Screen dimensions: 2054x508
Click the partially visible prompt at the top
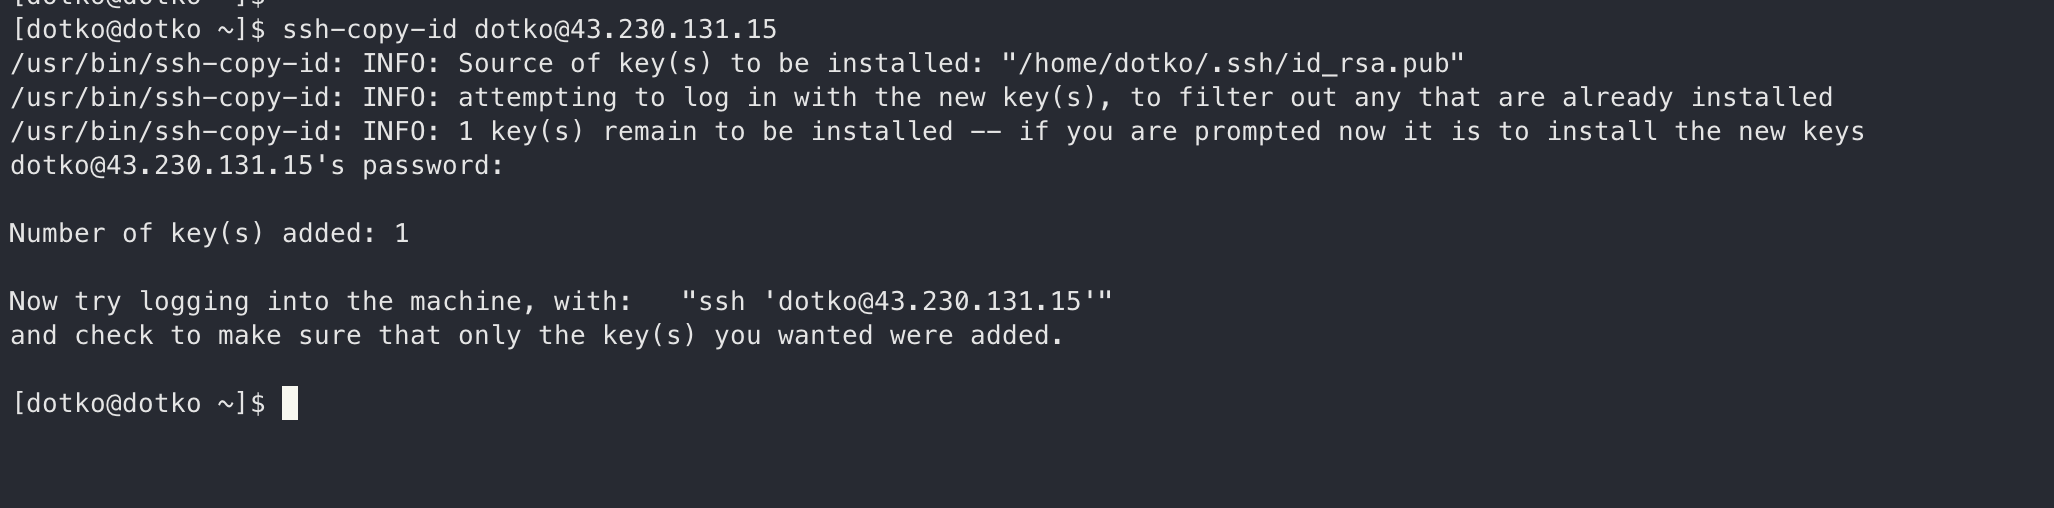[138, 4]
